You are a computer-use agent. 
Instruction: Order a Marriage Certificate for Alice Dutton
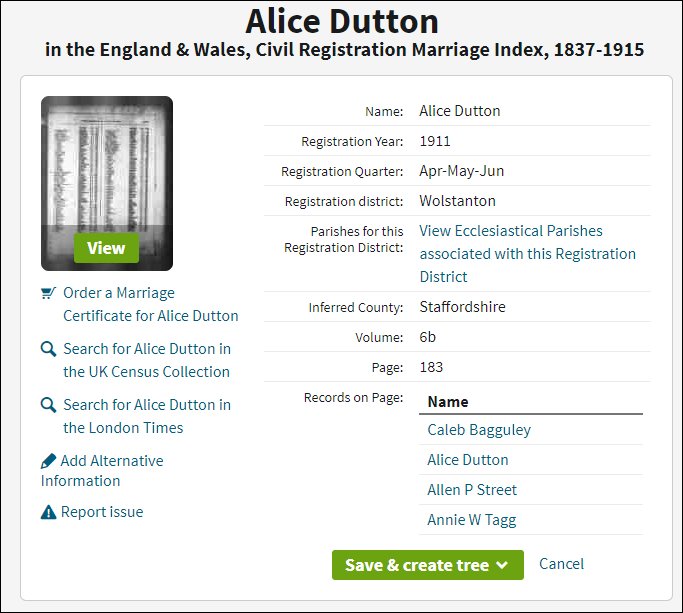click(150, 304)
